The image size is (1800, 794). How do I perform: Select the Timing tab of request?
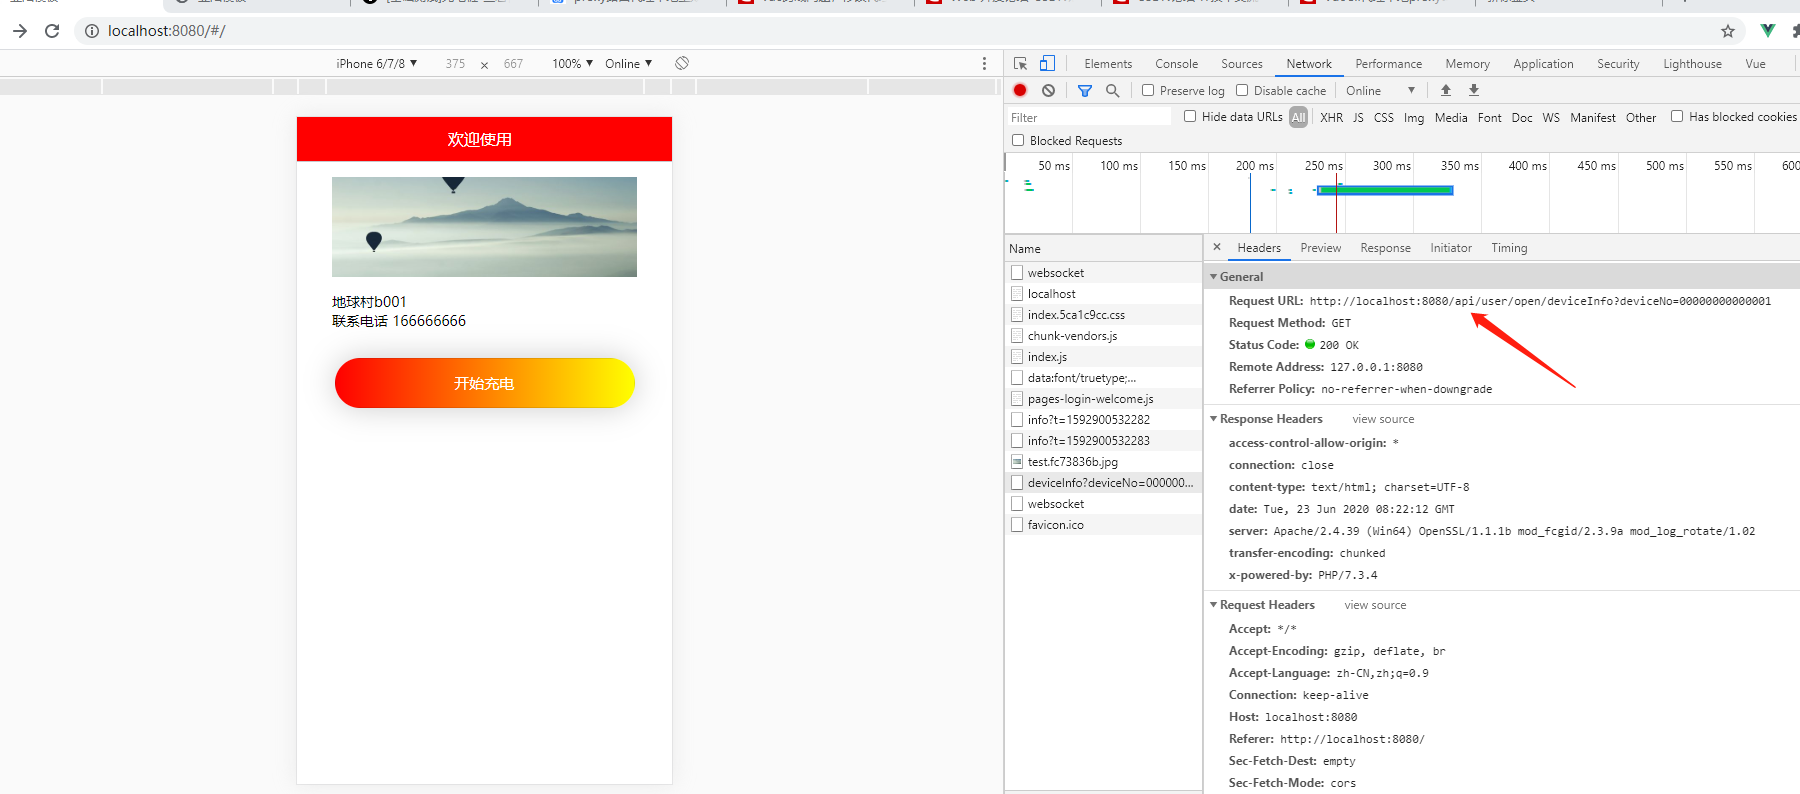click(1509, 248)
